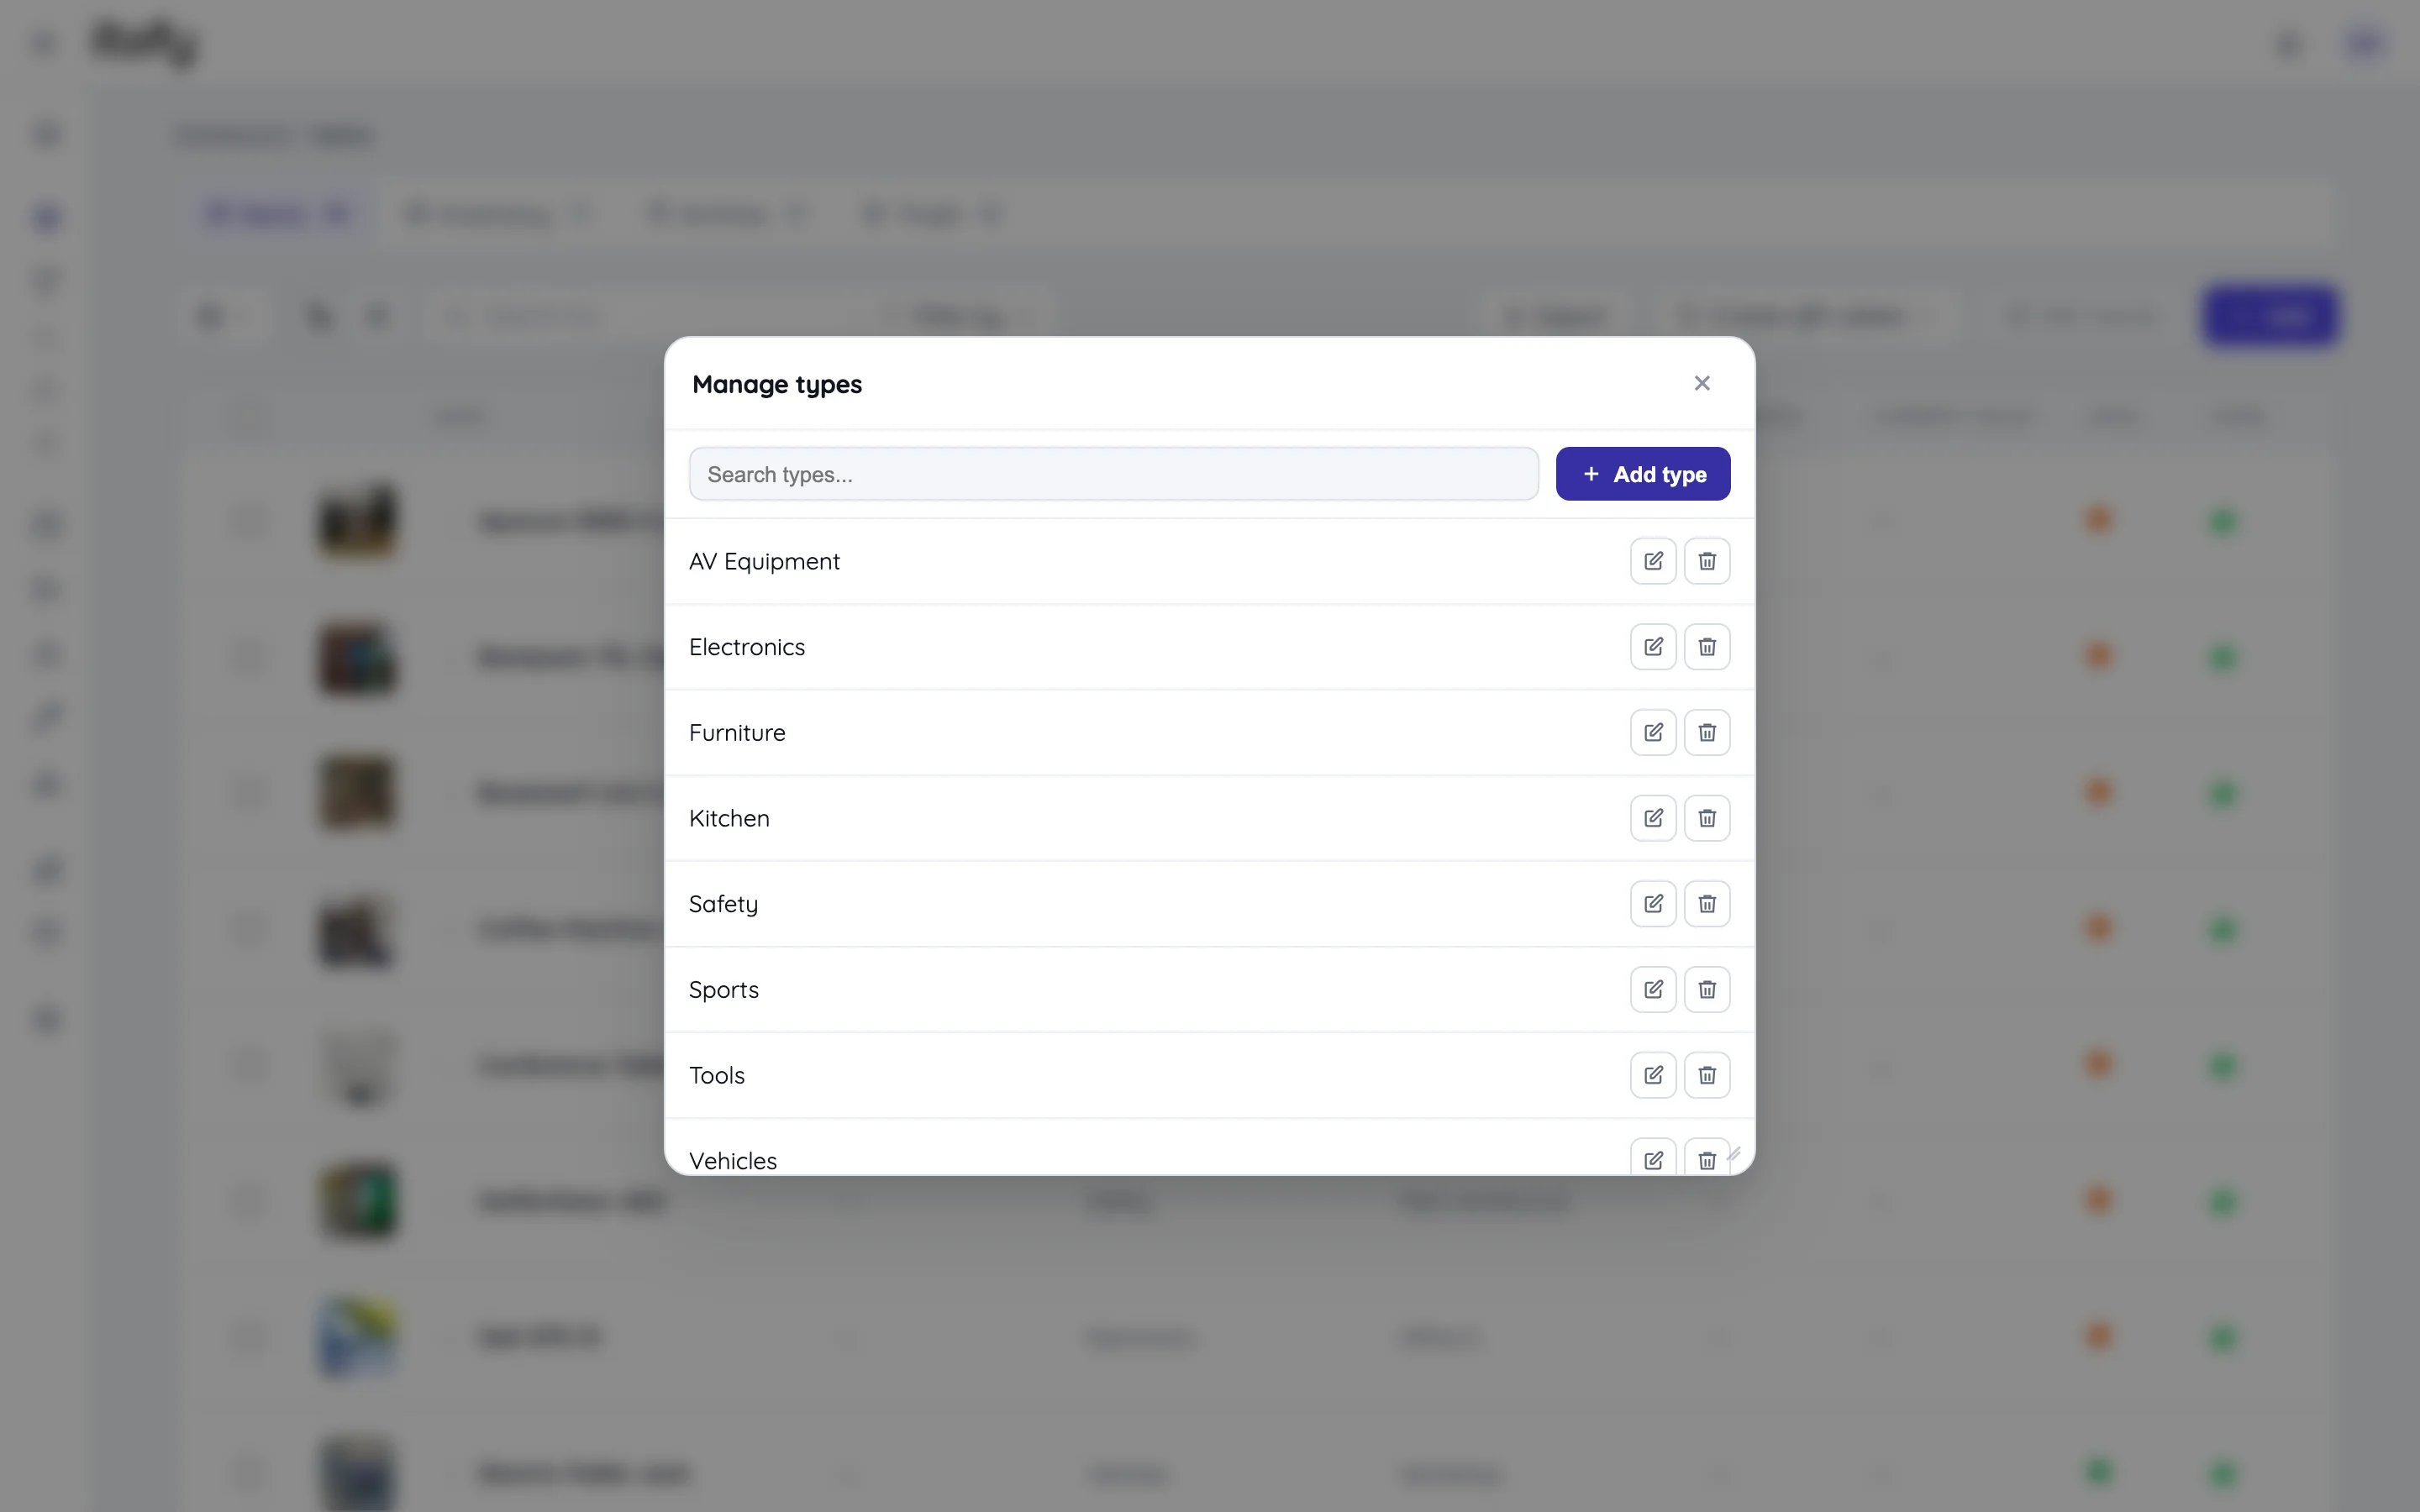The width and height of the screenshot is (2420, 1512).
Task: Delete the Tools type
Action: click(1707, 1075)
